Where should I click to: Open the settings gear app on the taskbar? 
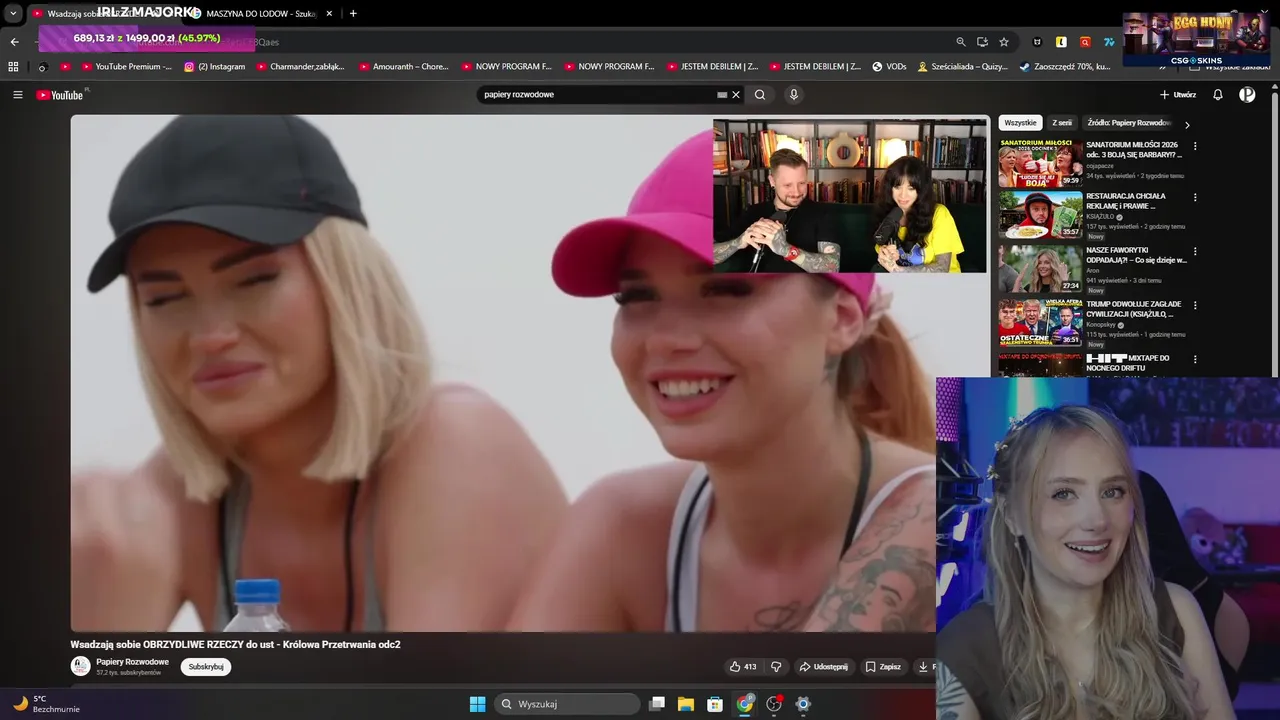pos(802,704)
